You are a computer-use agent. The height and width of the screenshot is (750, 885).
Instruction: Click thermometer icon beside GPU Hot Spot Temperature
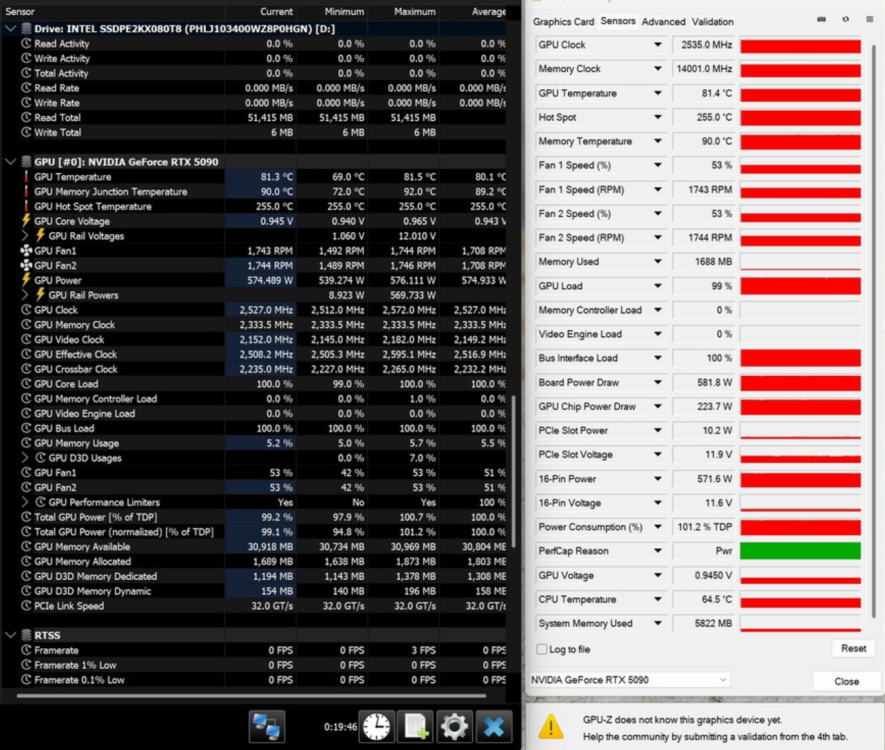coord(26,206)
